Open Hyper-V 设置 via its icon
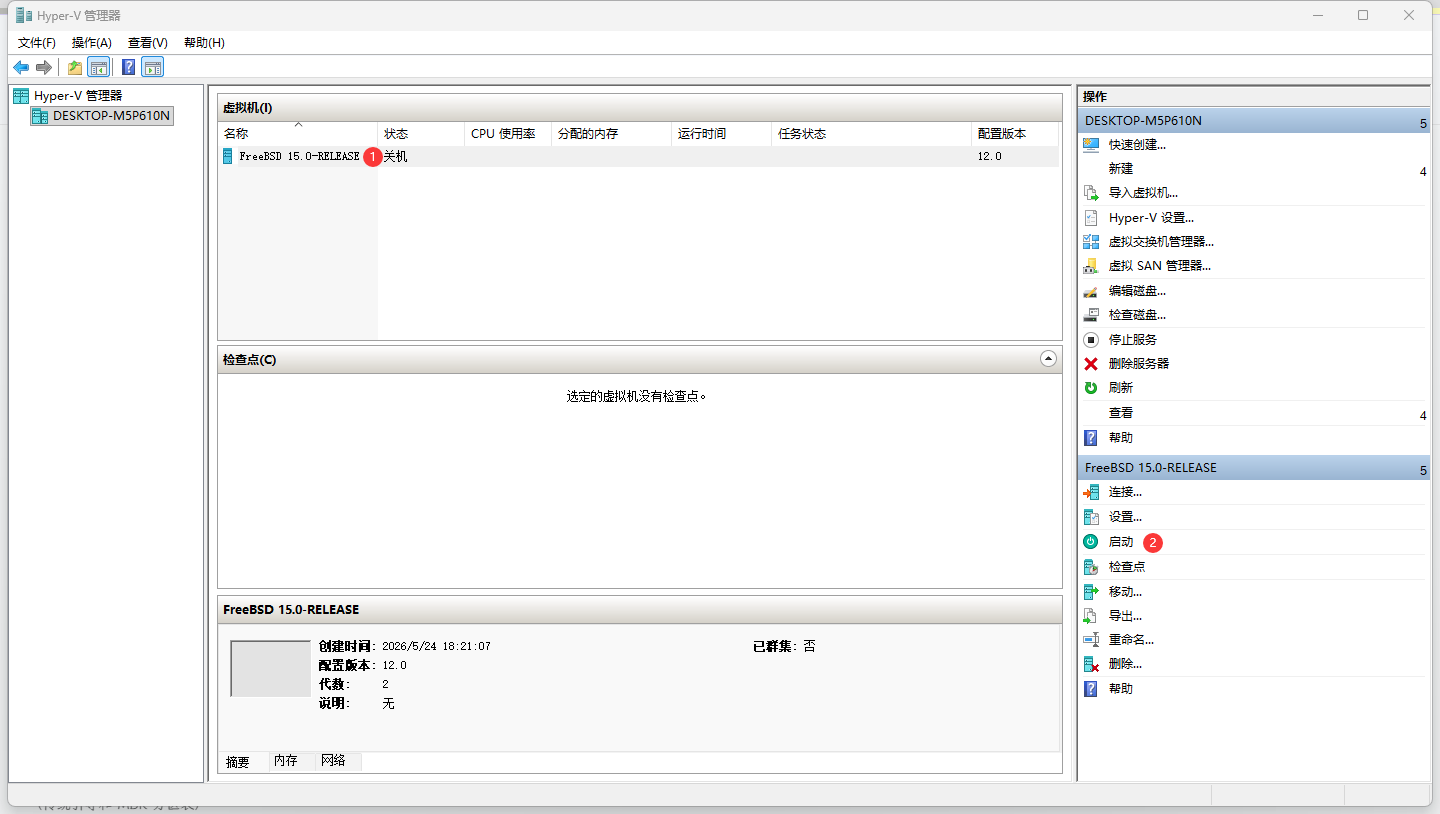This screenshot has width=1440, height=814. pos(1091,218)
